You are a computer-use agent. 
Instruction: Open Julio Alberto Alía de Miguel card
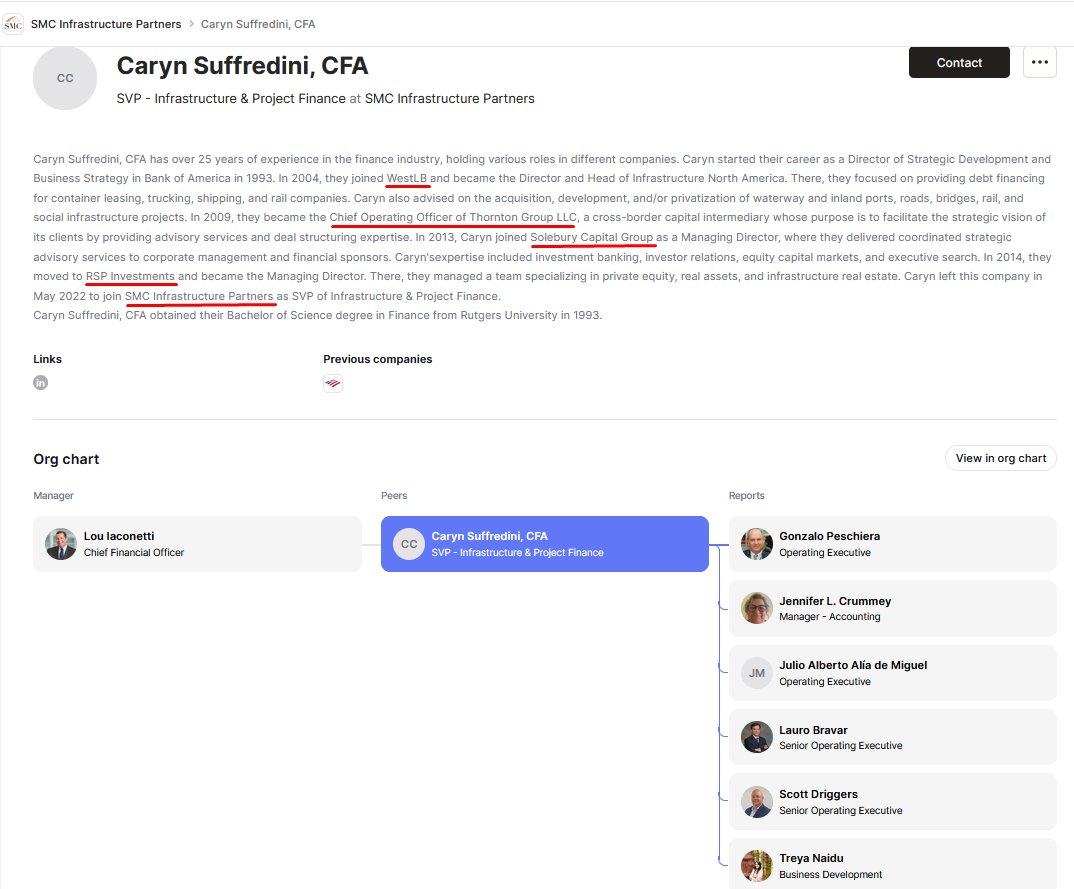pos(892,673)
